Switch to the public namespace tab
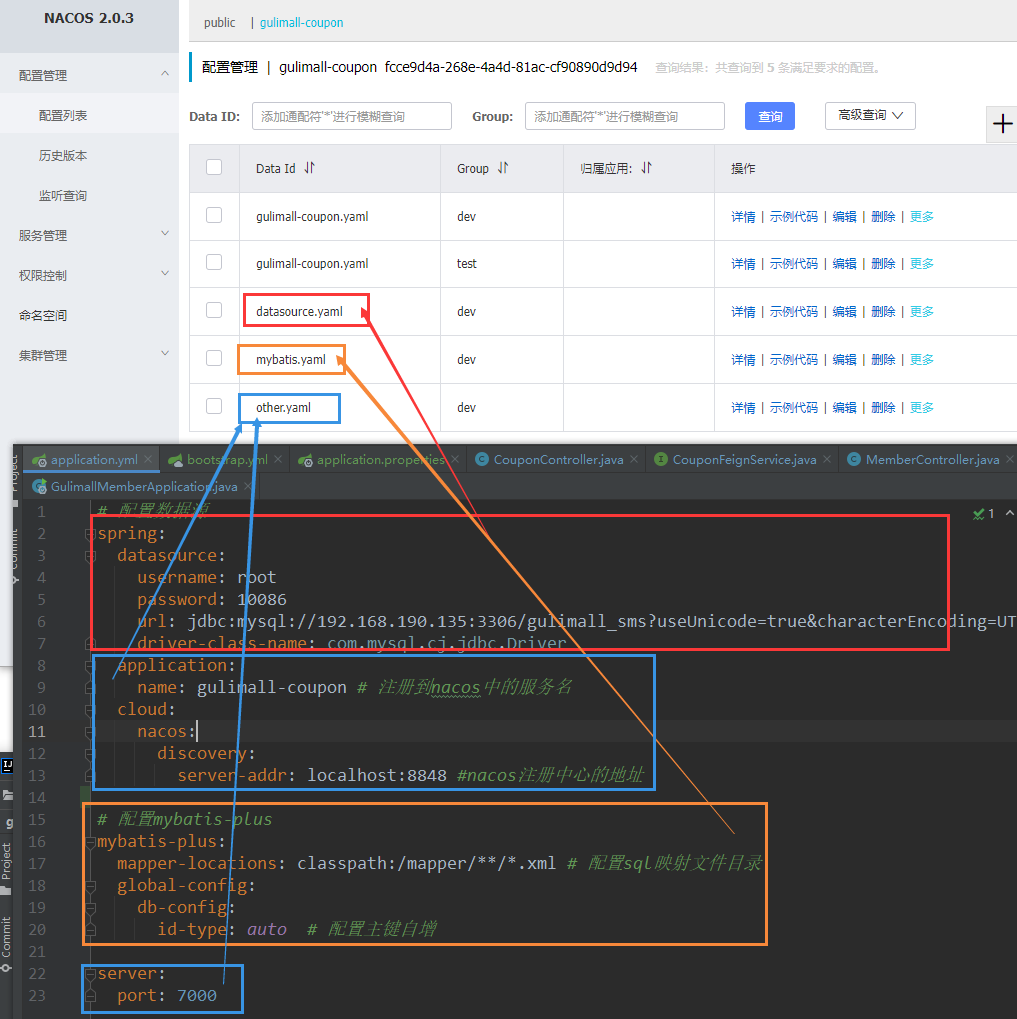Image resolution: width=1017 pixels, height=1019 pixels. pyautogui.click(x=220, y=23)
